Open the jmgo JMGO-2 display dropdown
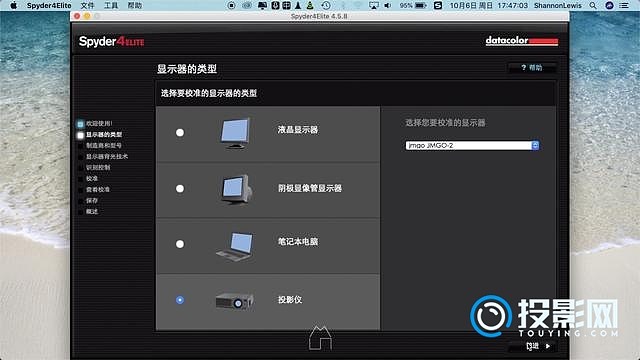This screenshot has height=360, width=640. 472,146
